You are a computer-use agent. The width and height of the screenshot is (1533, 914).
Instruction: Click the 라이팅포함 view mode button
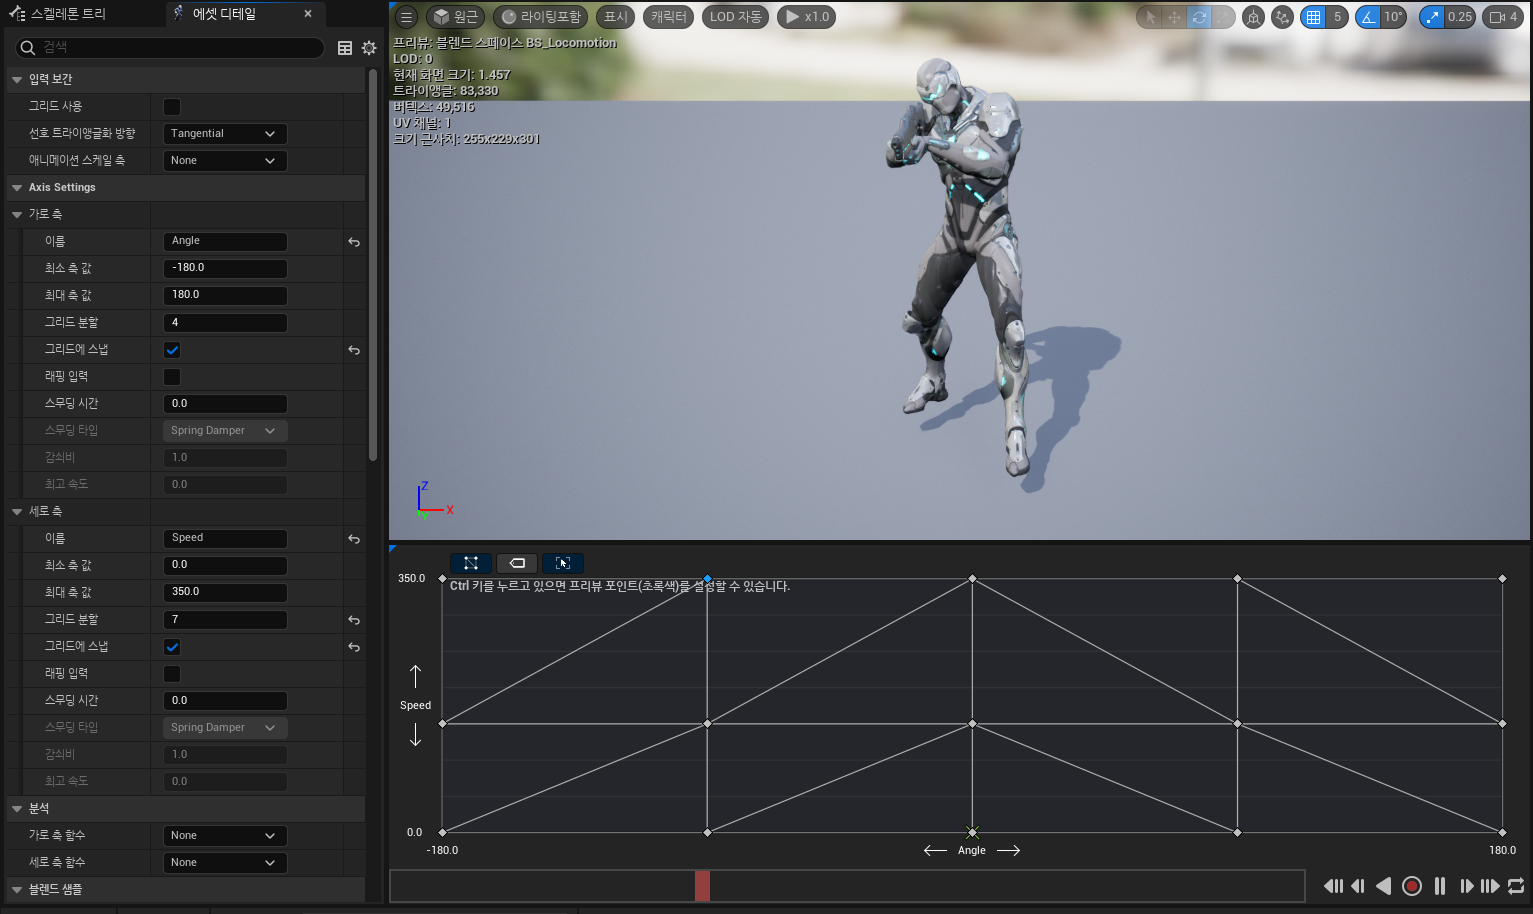click(540, 17)
